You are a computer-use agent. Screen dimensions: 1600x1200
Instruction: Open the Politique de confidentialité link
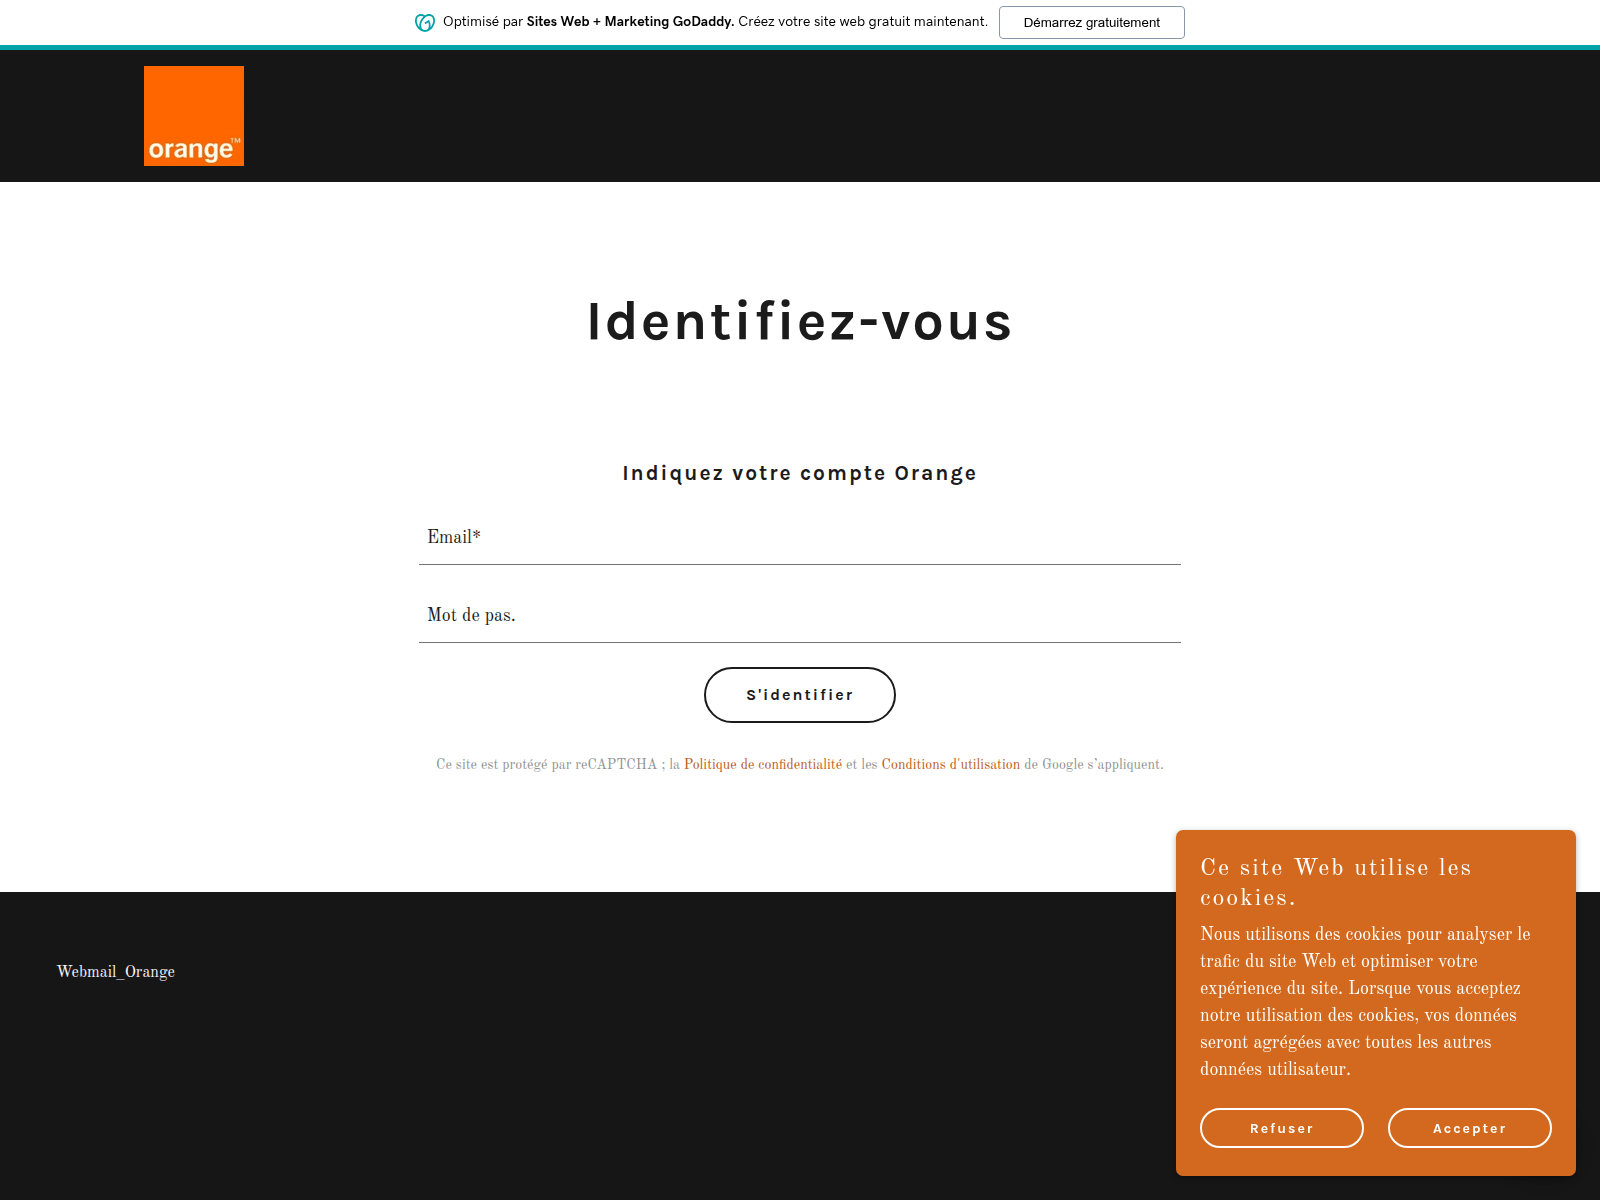(762, 765)
